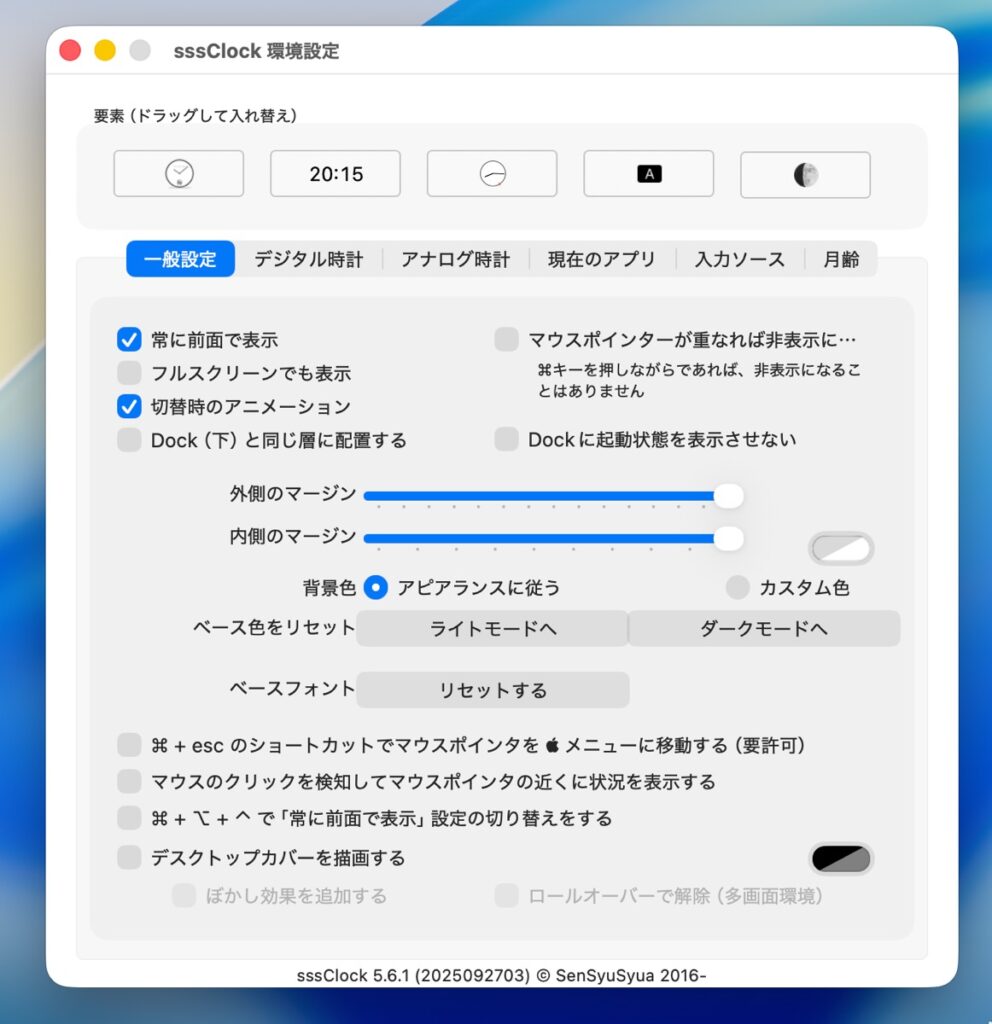
Task: Select the analog clock face element icon
Action: tap(179, 174)
